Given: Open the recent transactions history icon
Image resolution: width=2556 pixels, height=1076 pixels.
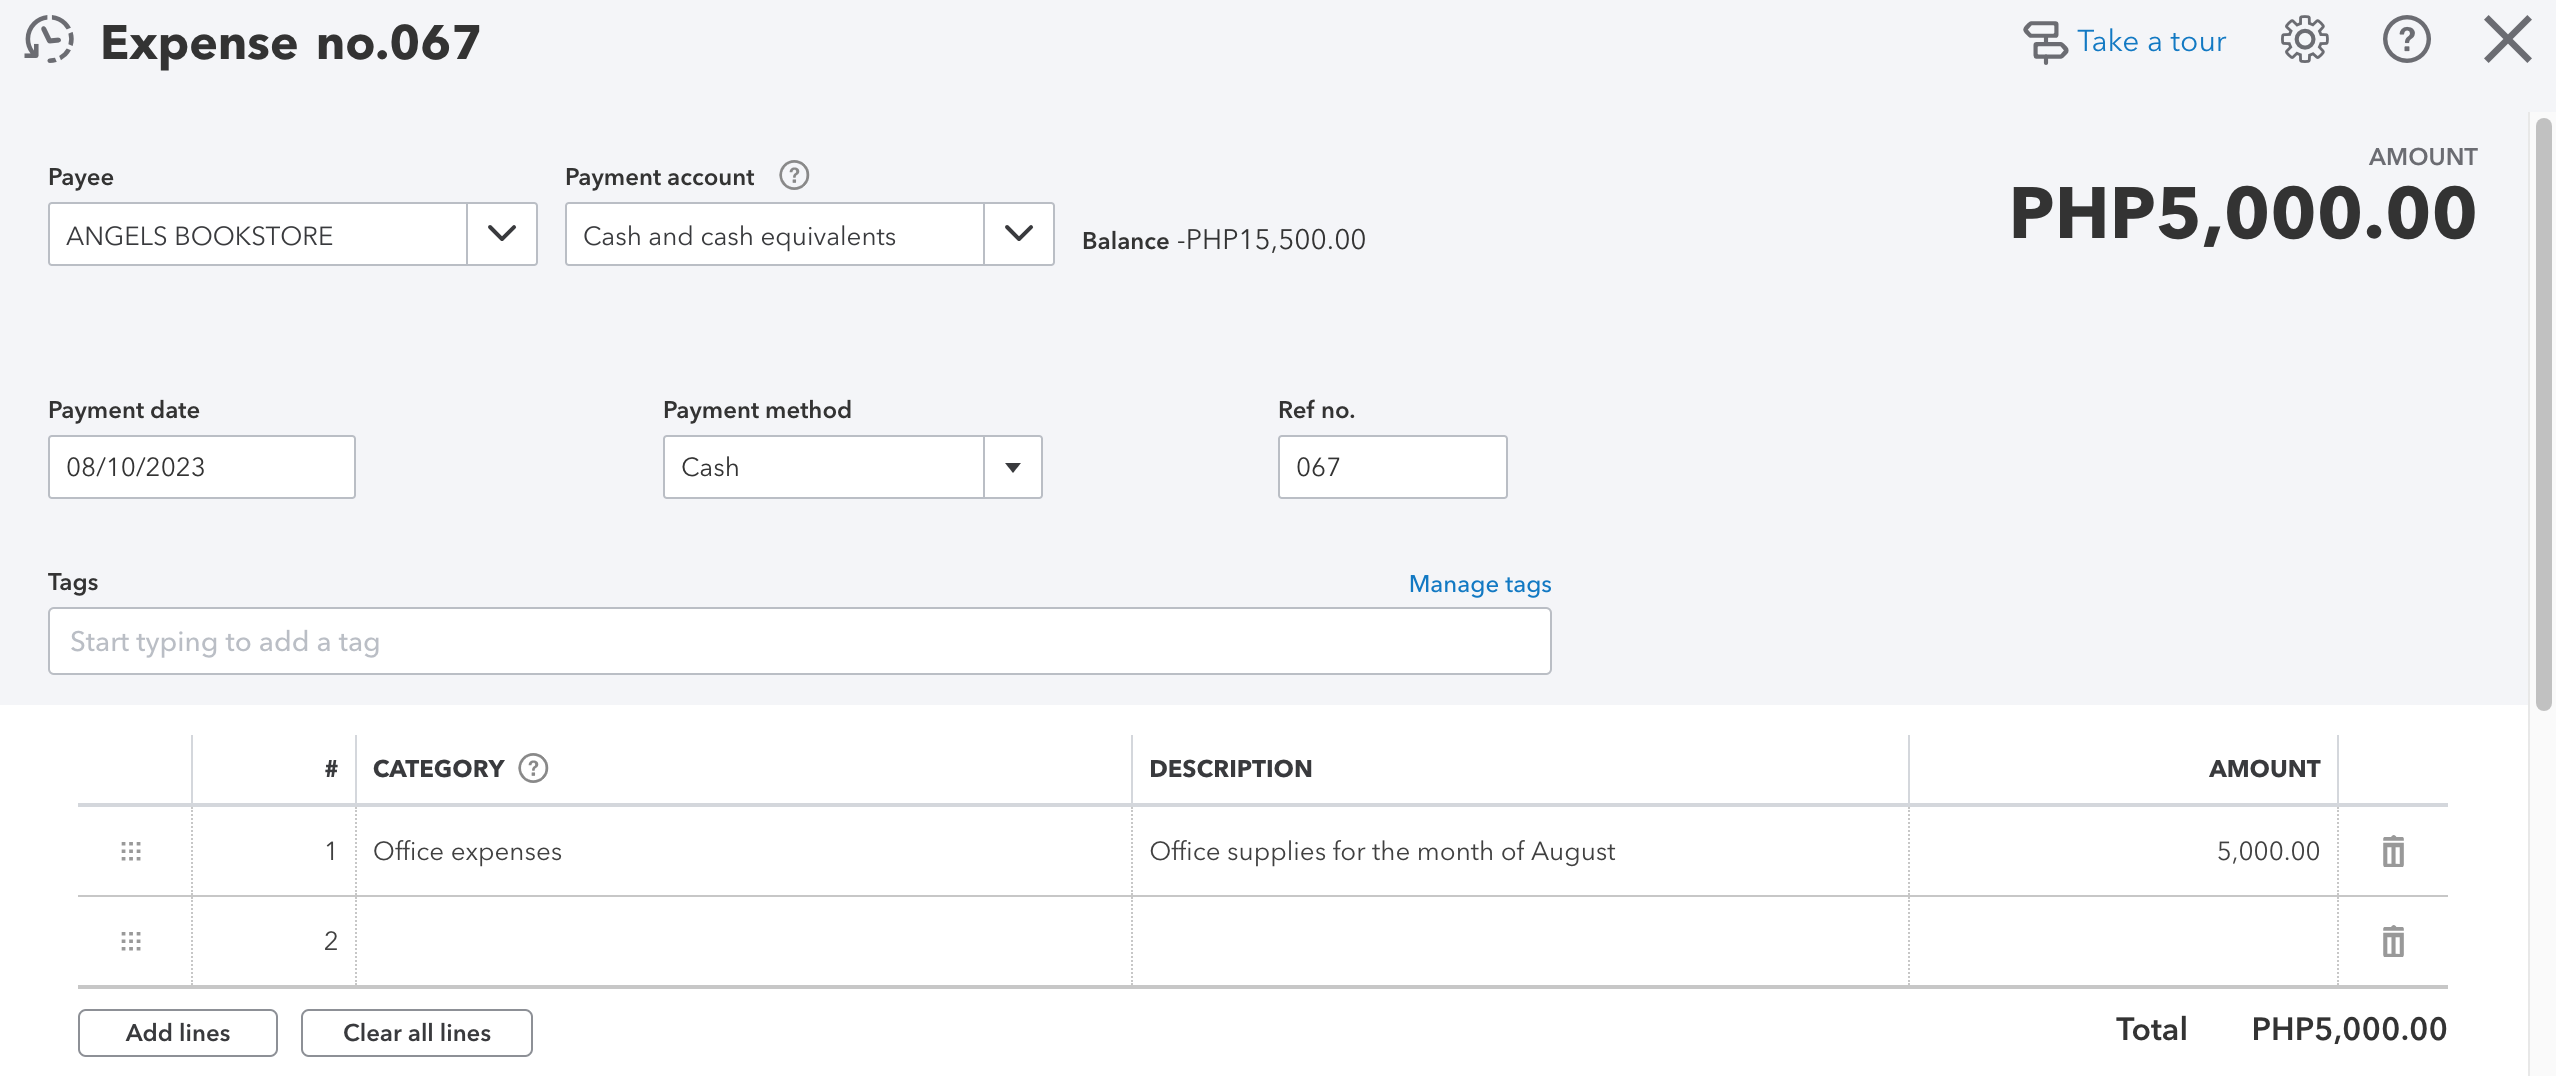Looking at the screenshot, I should point(49,41).
